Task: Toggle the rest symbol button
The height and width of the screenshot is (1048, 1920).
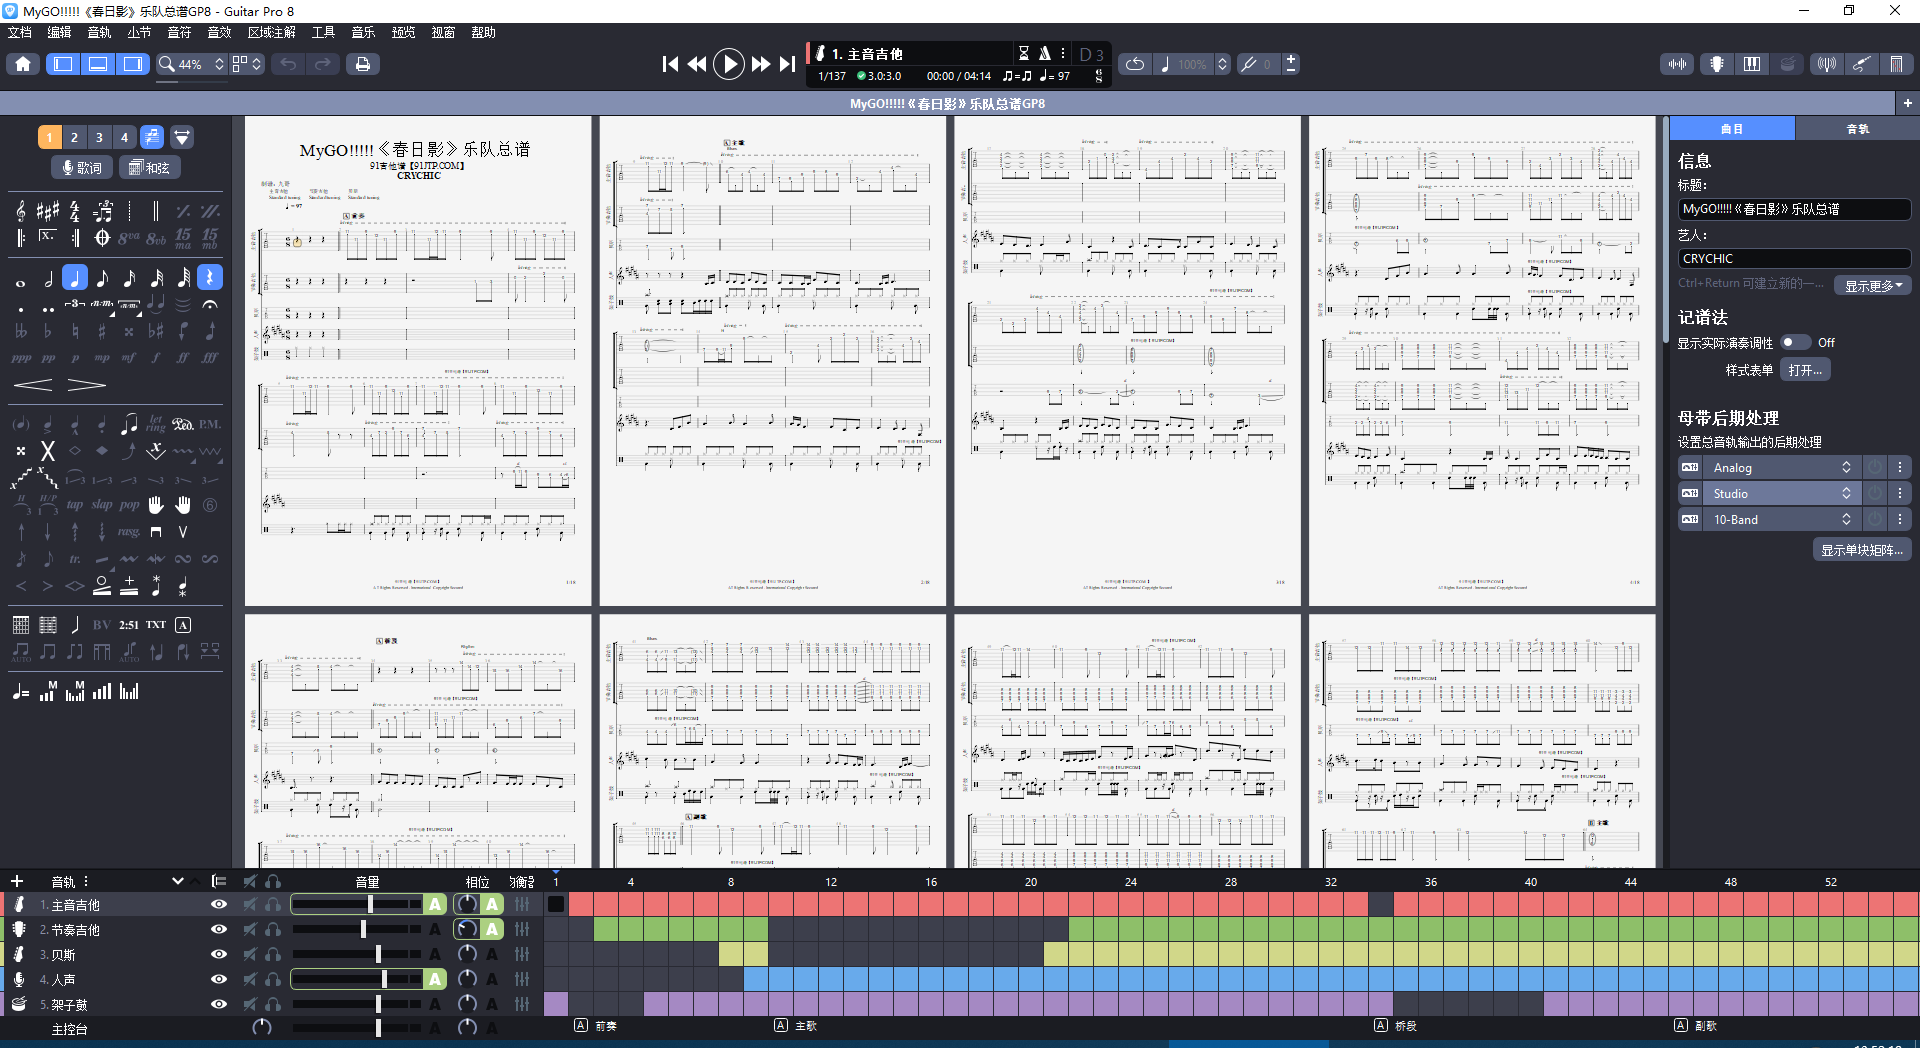Action: pyautogui.click(x=210, y=278)
